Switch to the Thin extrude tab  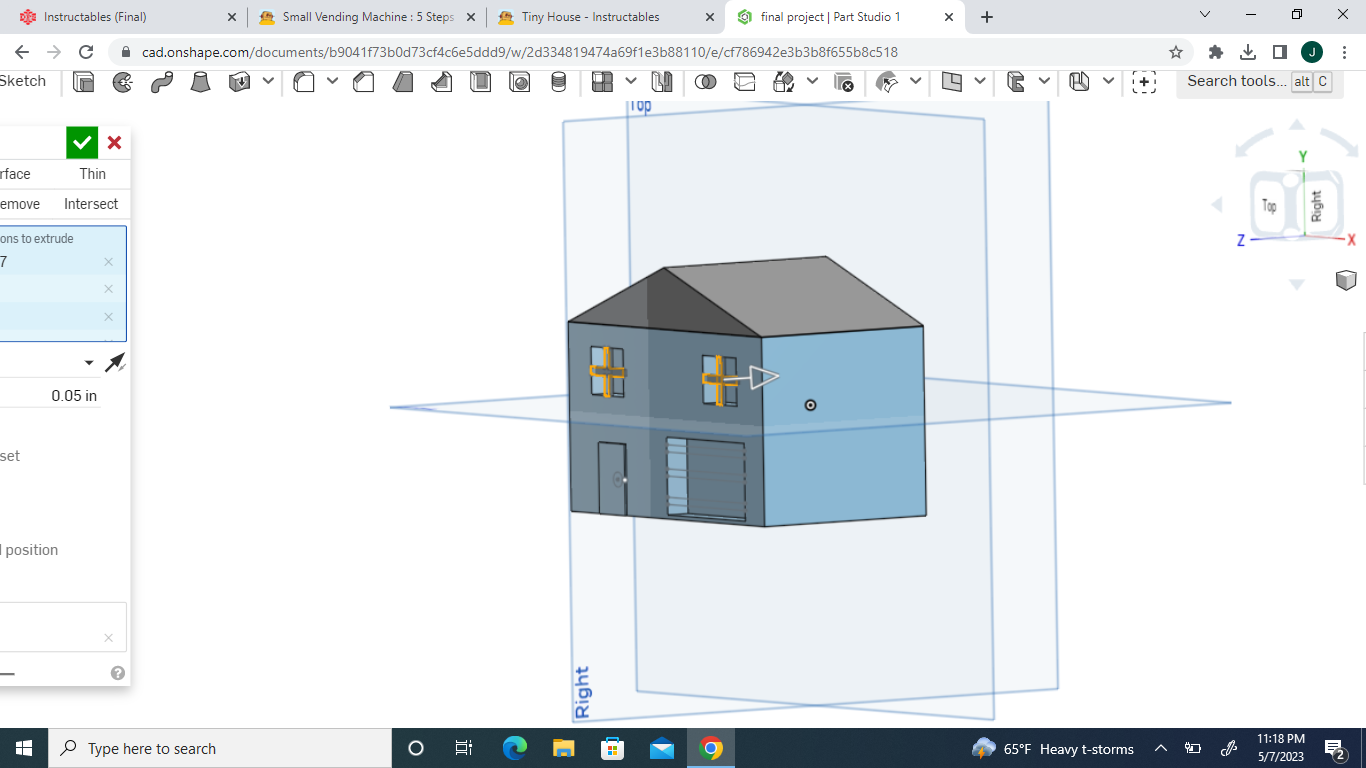[x=92, y=173]
